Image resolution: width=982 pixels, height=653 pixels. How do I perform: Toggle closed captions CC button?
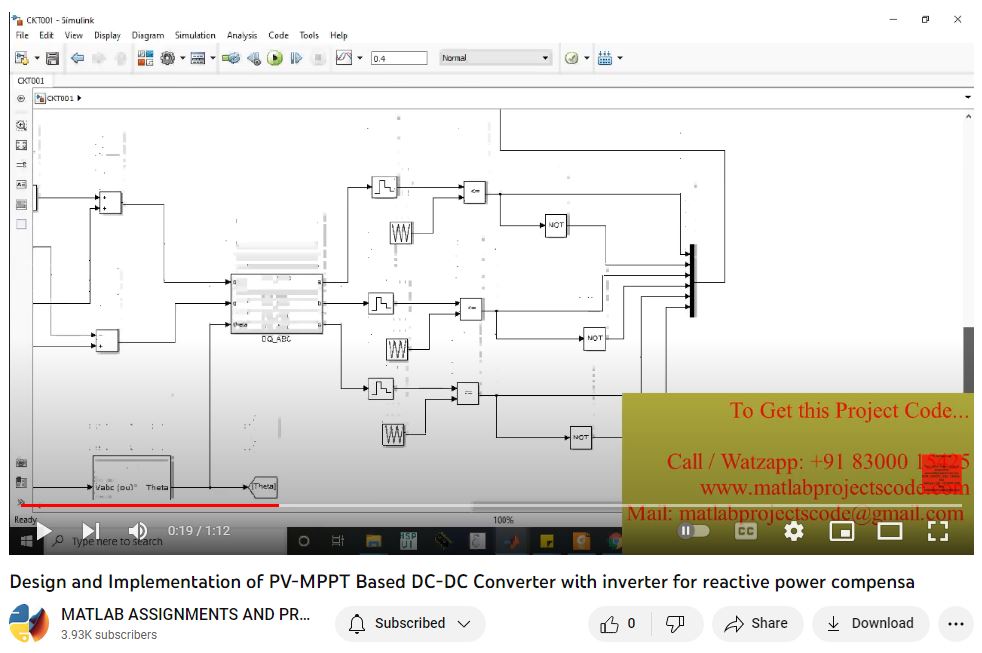click(745, 531)
